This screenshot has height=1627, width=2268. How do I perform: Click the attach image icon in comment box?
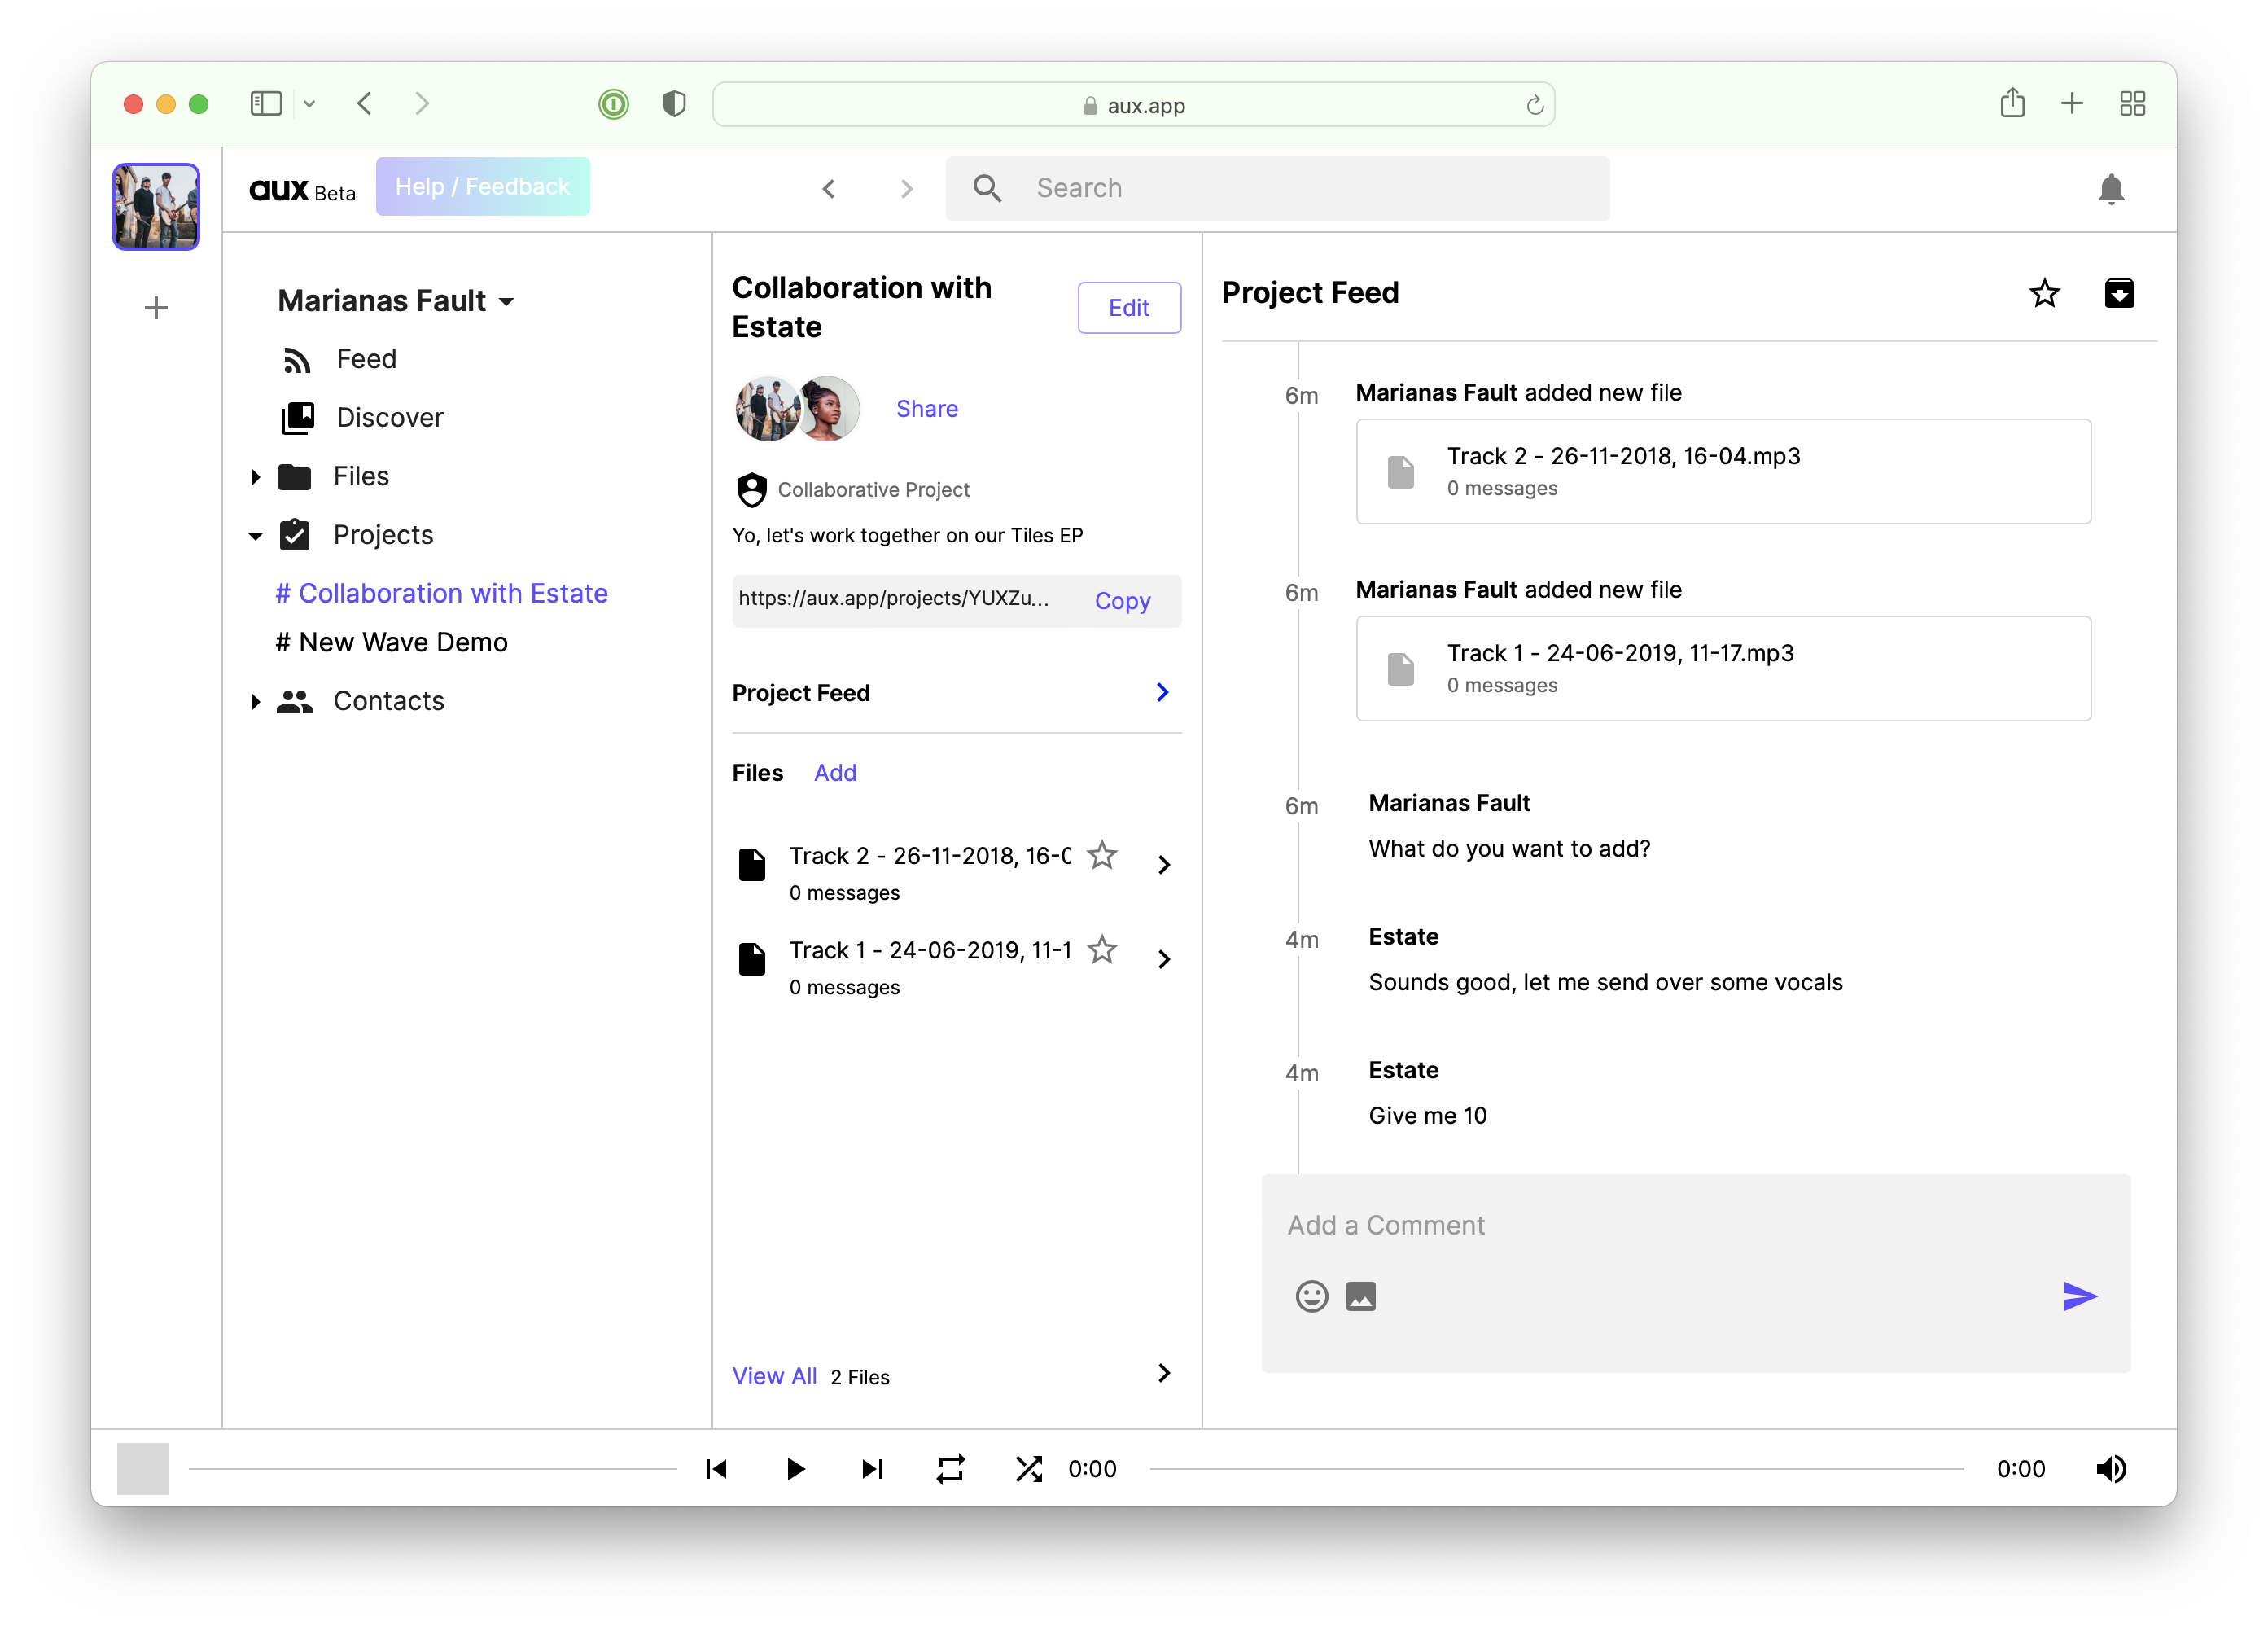[1360, 1296]
